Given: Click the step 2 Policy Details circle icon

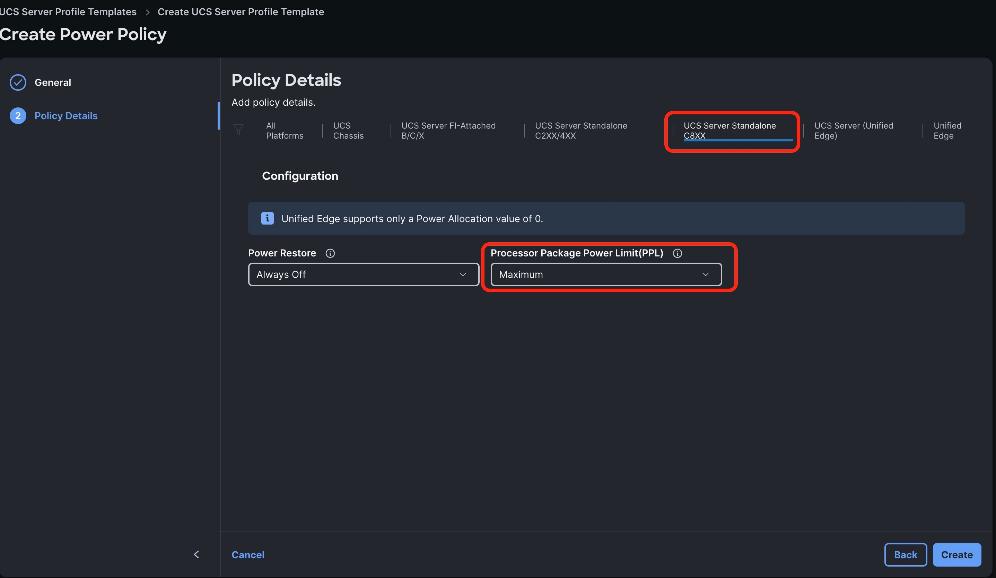Looking at the screenshot, I should [18, 116].
